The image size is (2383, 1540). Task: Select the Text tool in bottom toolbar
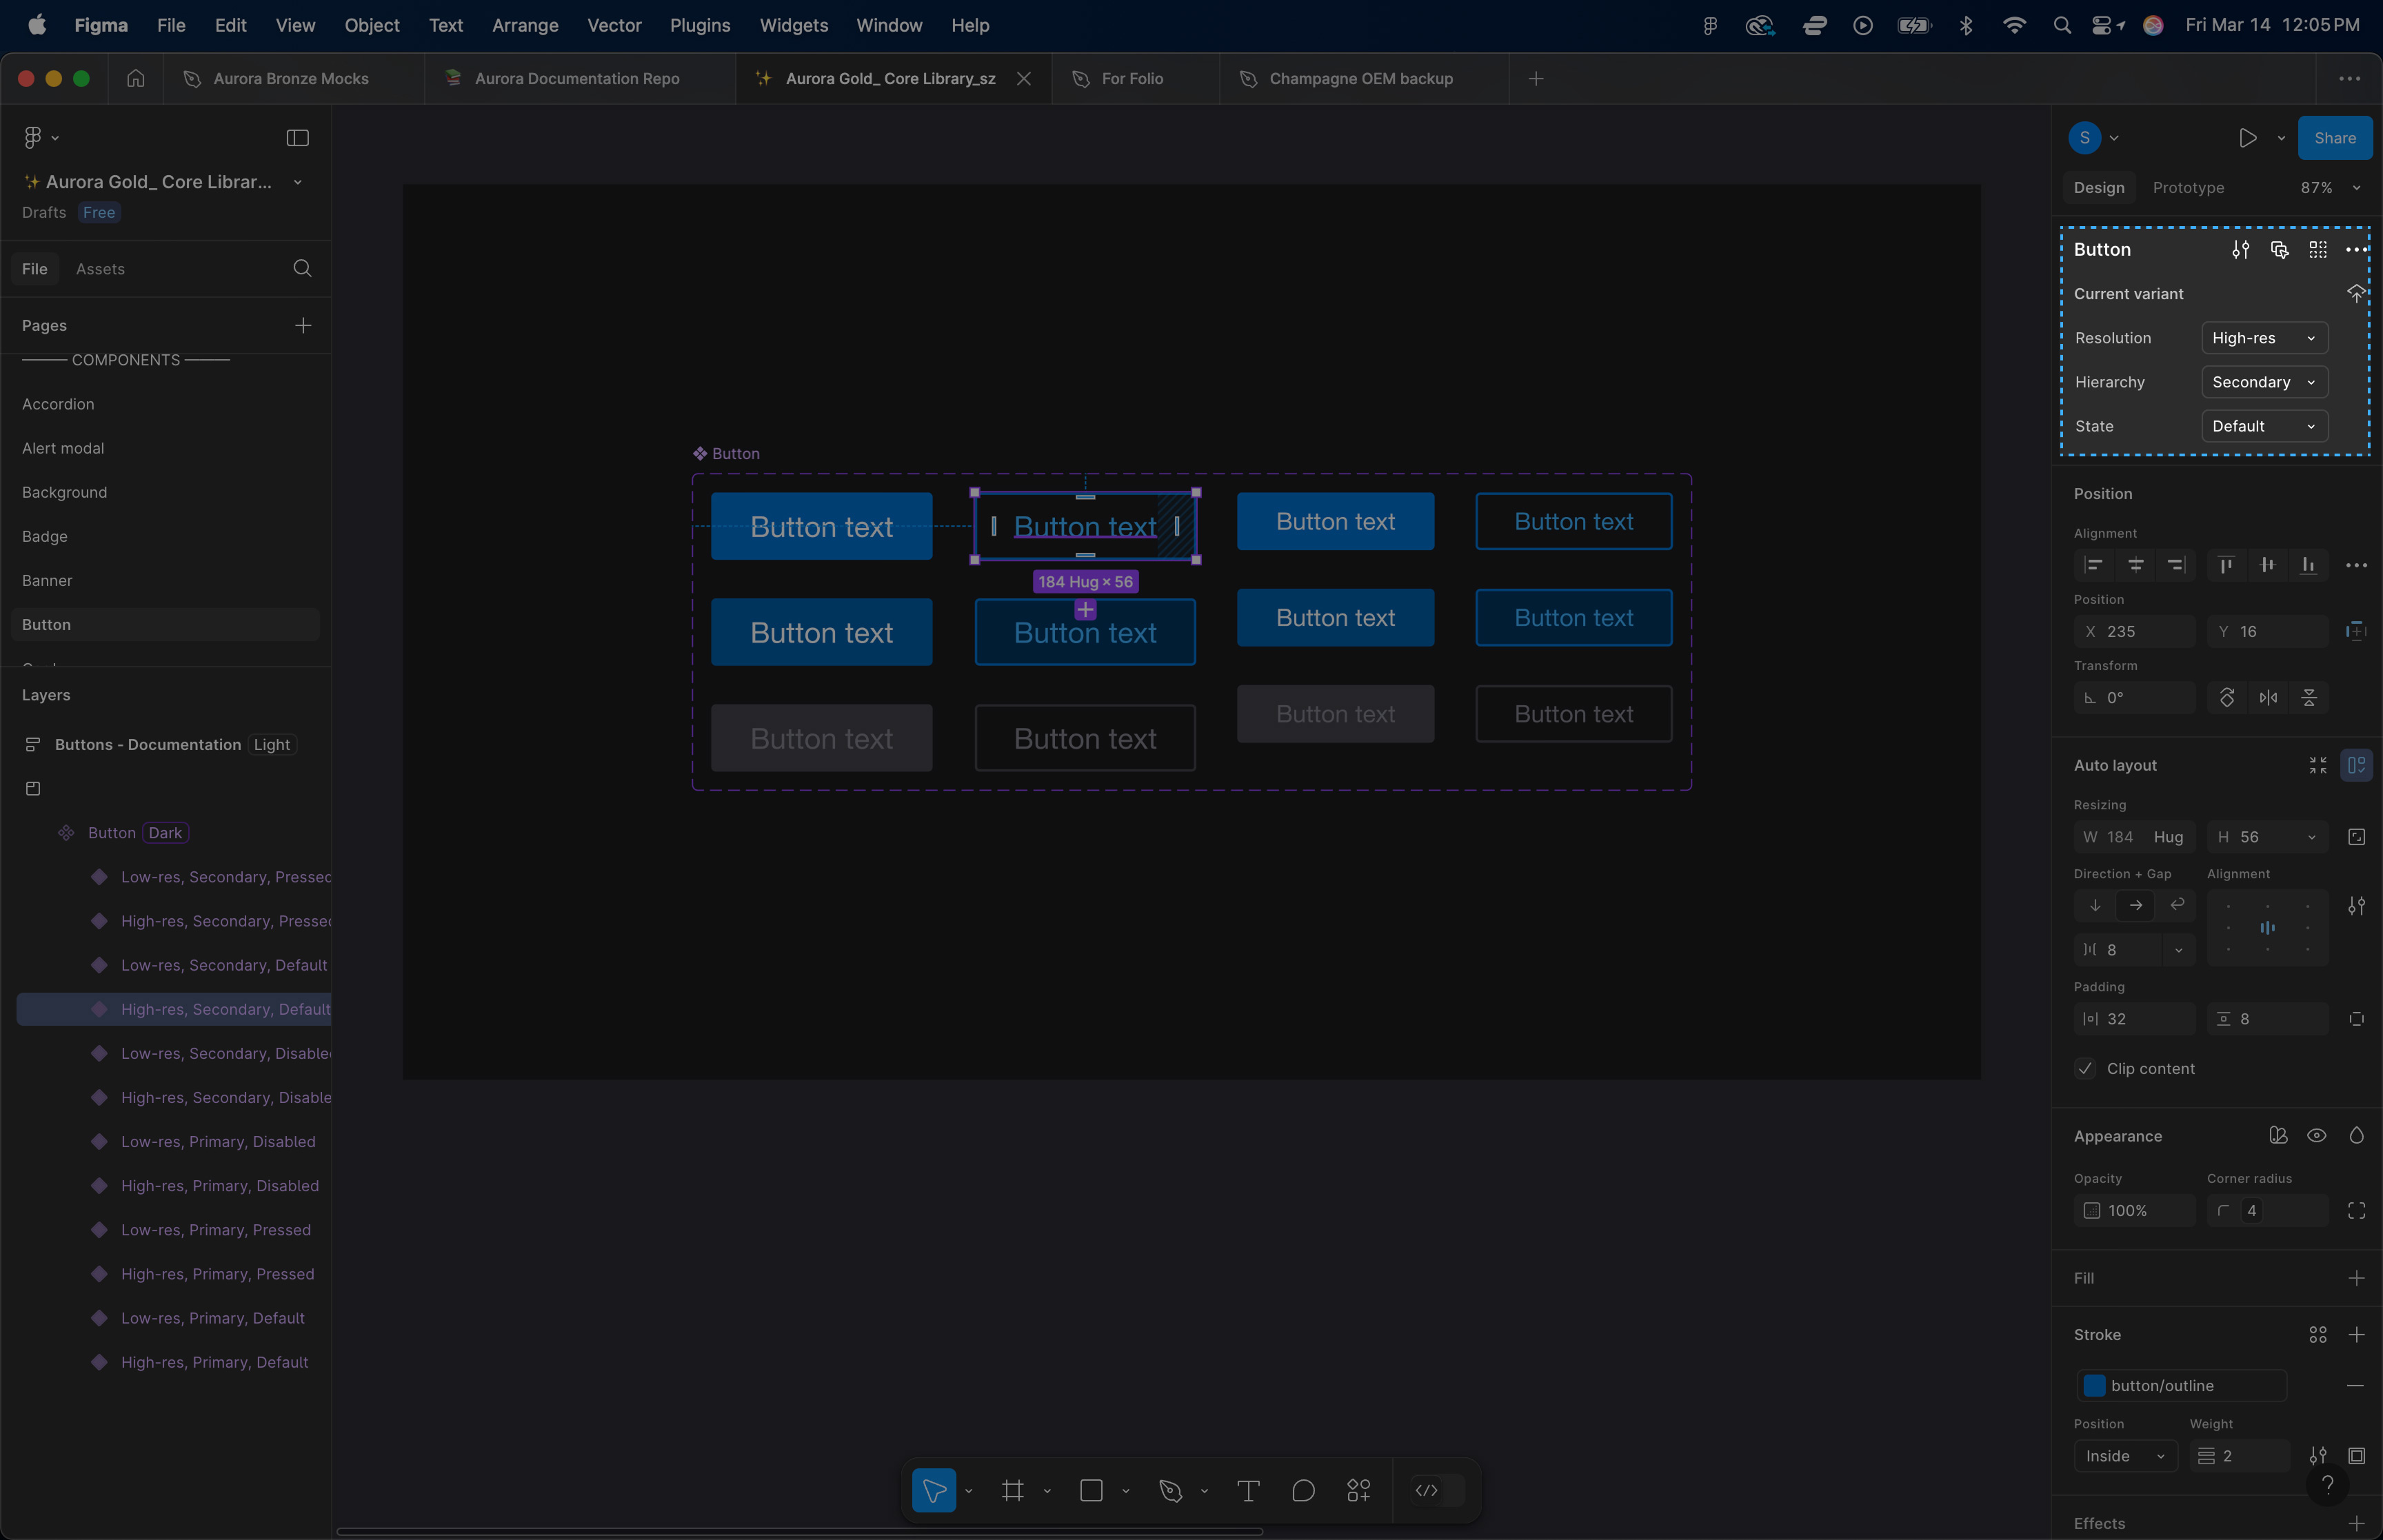coord(1248,1491)
